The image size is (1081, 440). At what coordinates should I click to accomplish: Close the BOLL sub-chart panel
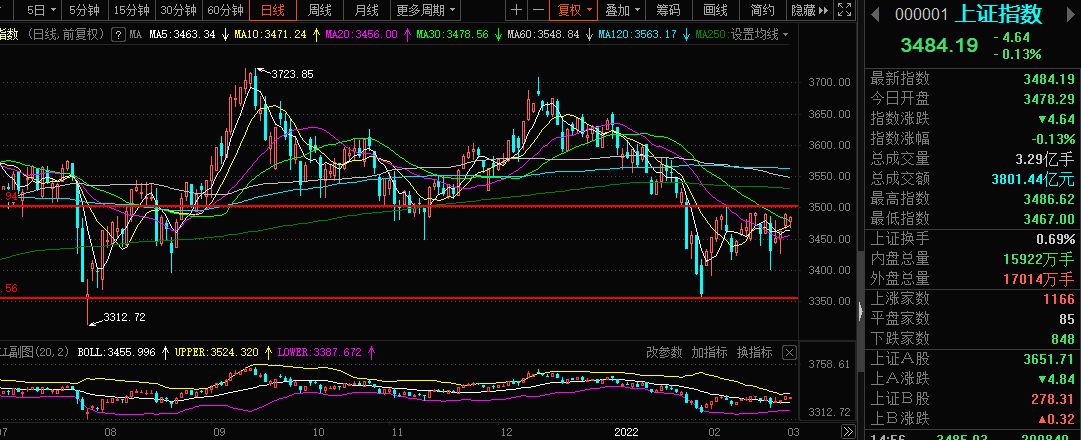pos(789,352)
